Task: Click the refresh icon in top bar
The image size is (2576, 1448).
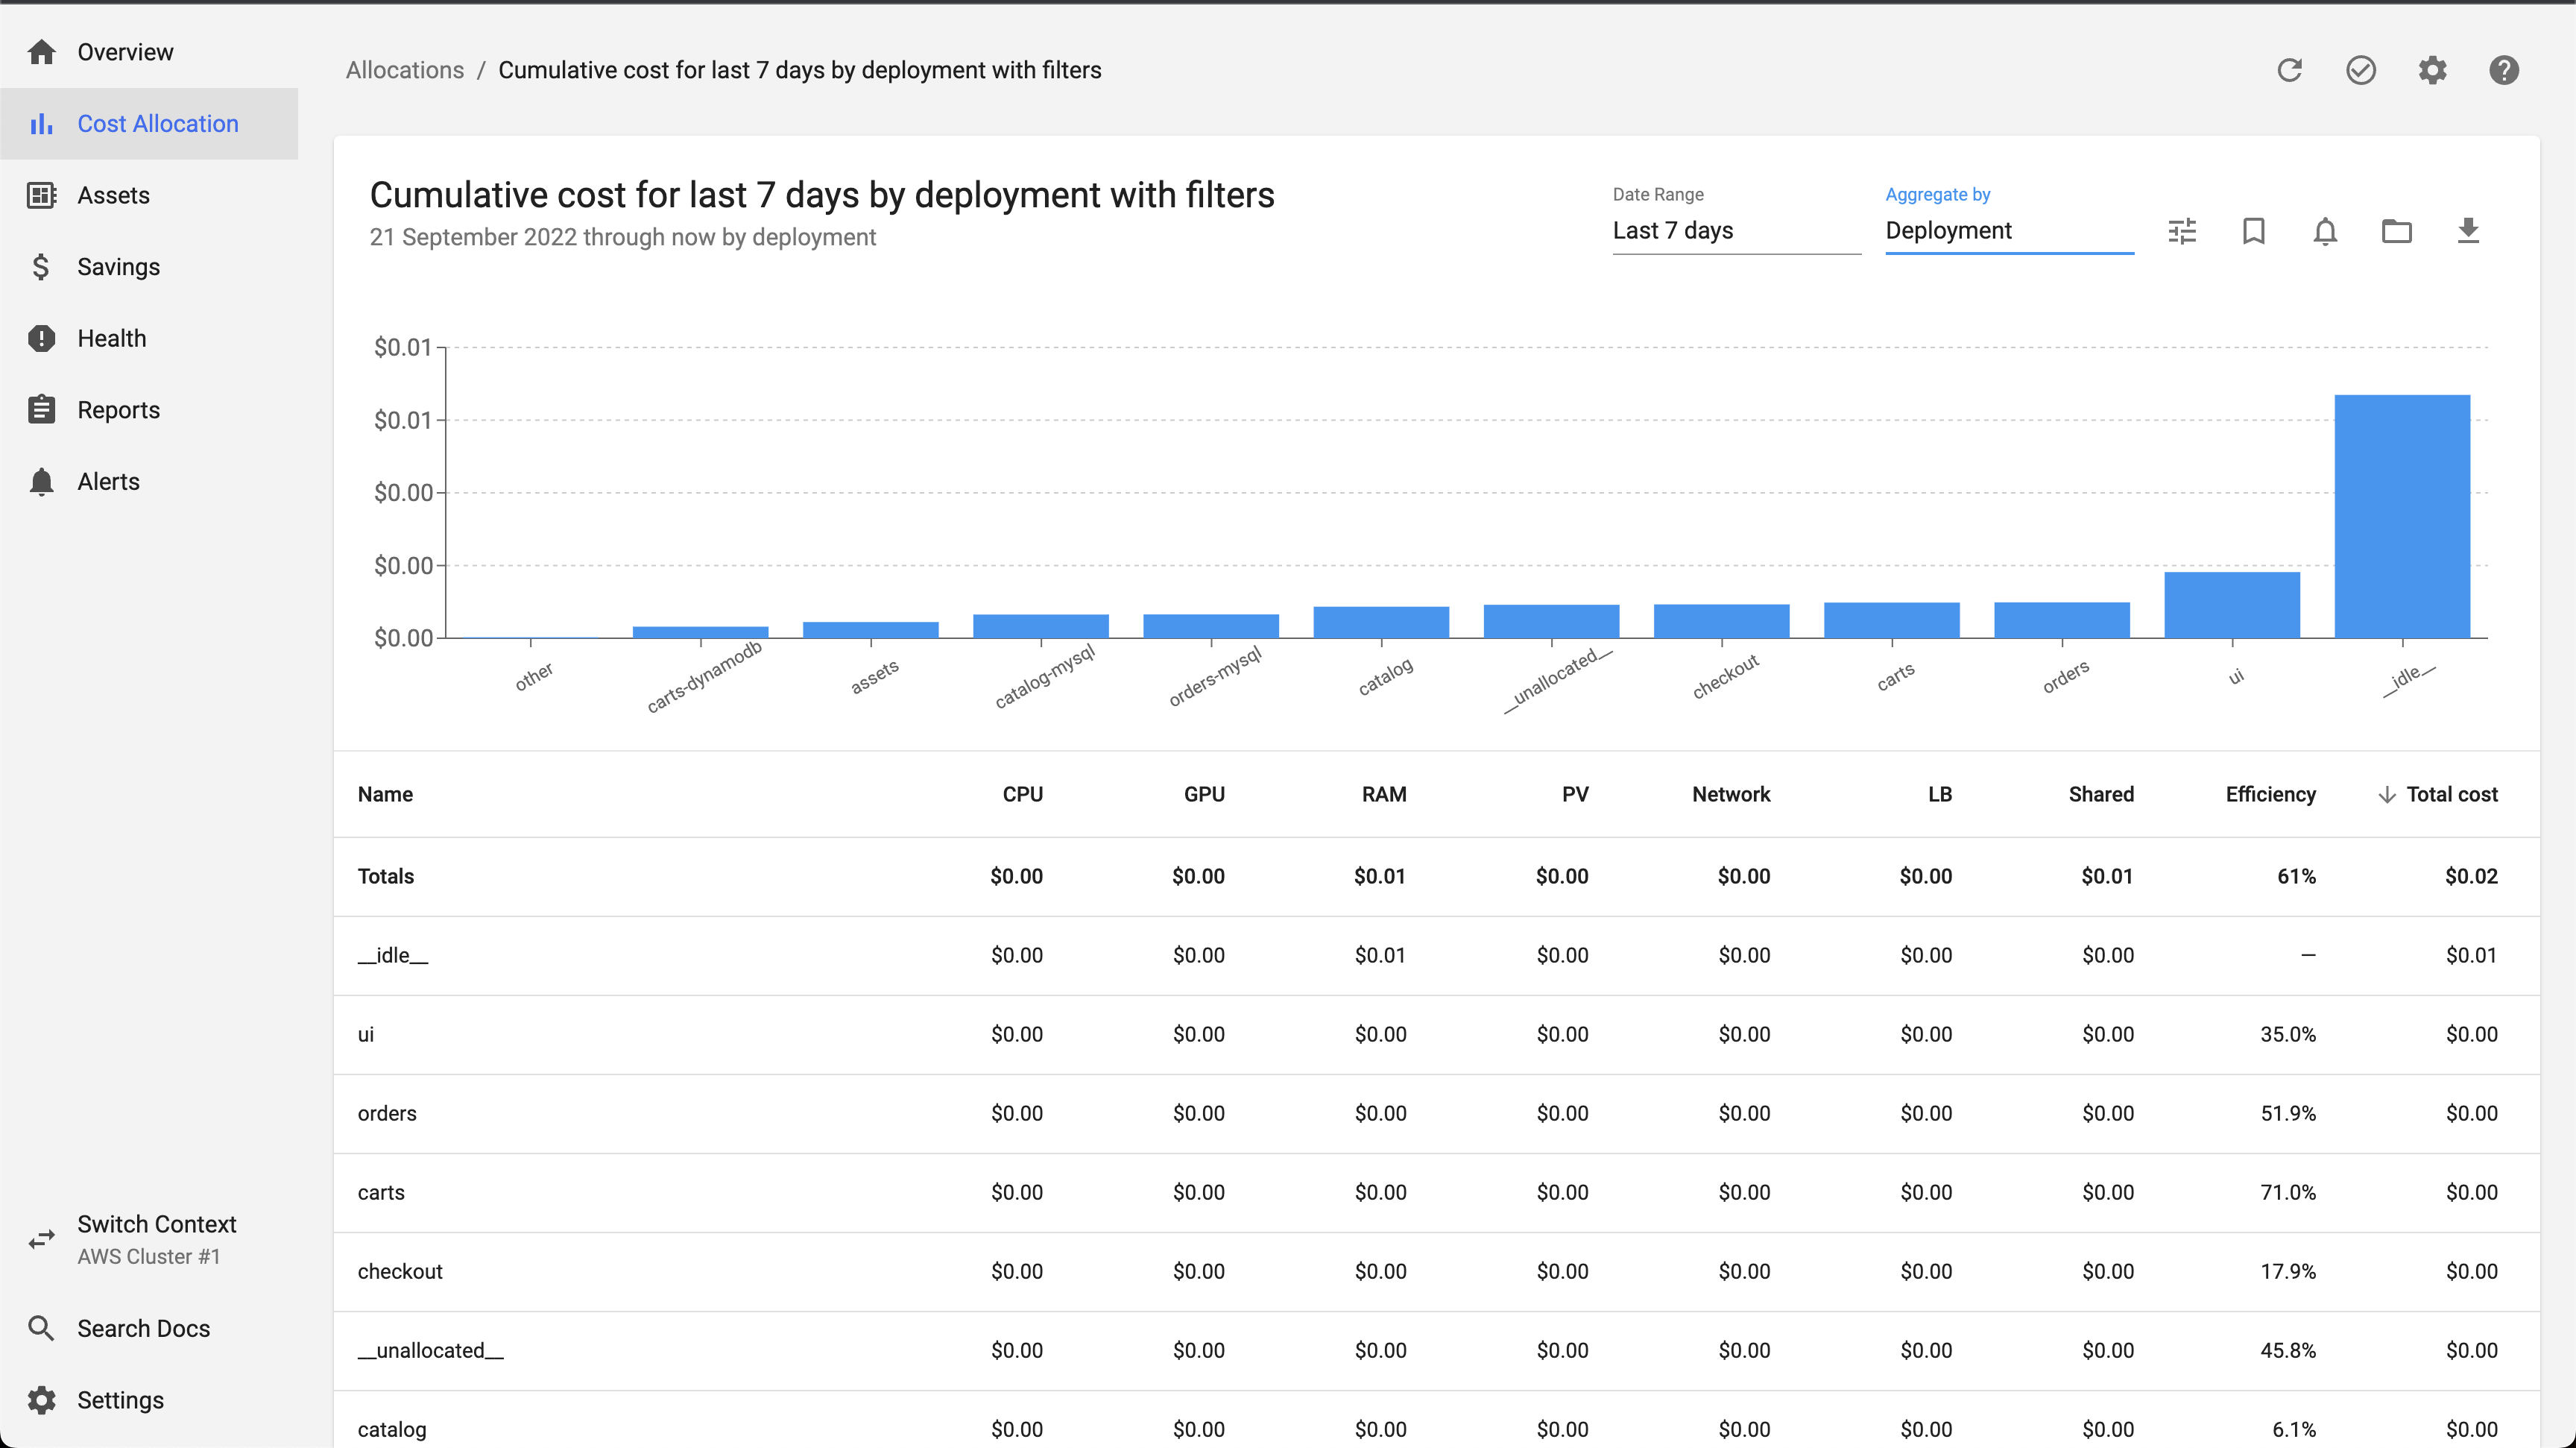Action: point(2289,70)
